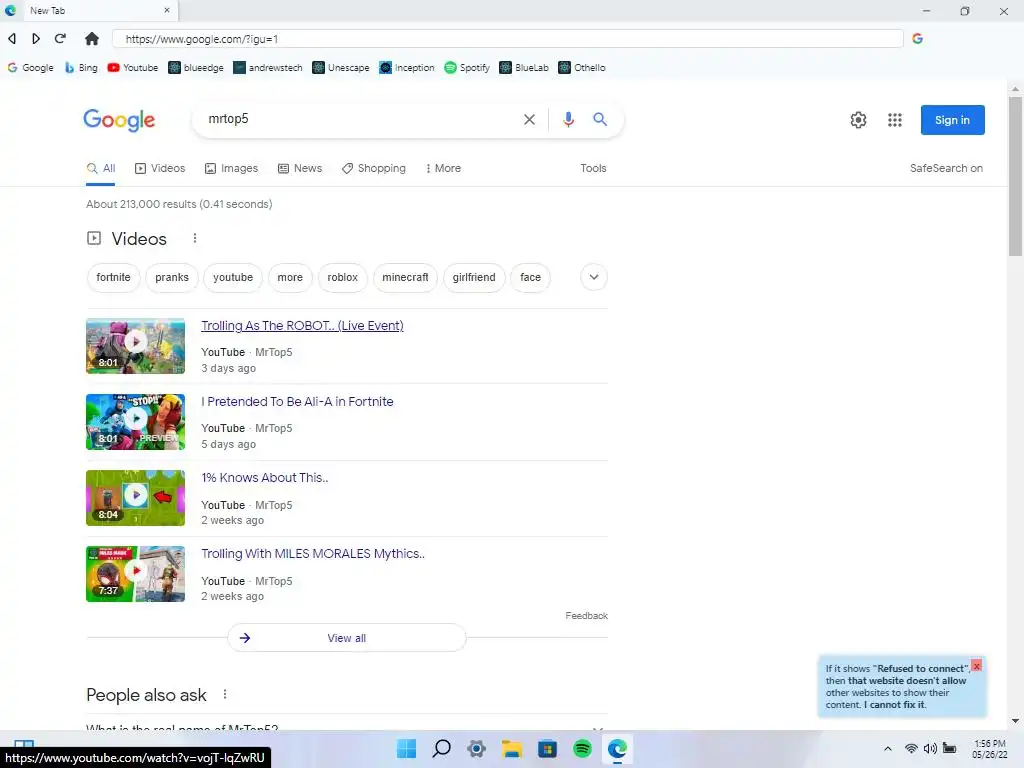Click the browser back arrow
The height and width of the screenshot is (768, 1024).
tap(12, 39)
